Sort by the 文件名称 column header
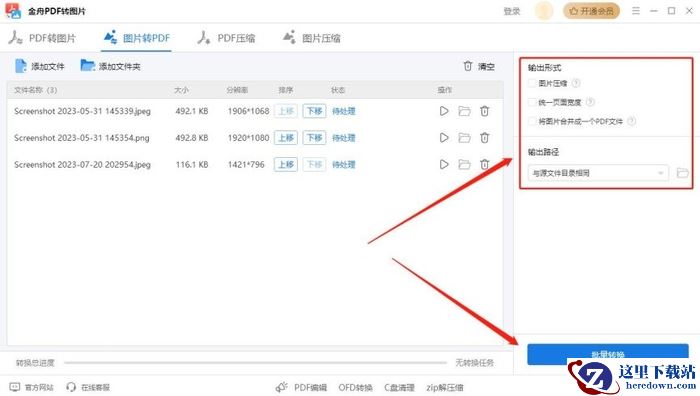Screen dimensions: 700x396 tap(35, 90)
